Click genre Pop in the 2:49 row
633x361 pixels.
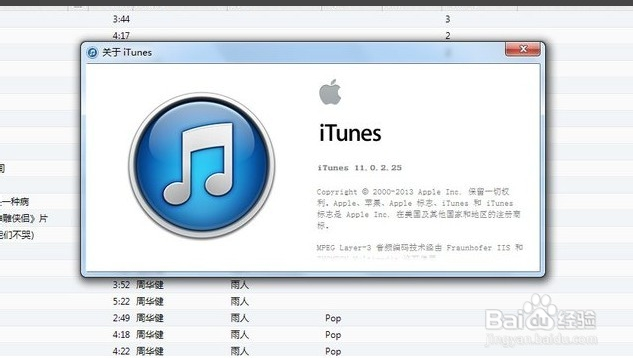[x=333, y=319]
